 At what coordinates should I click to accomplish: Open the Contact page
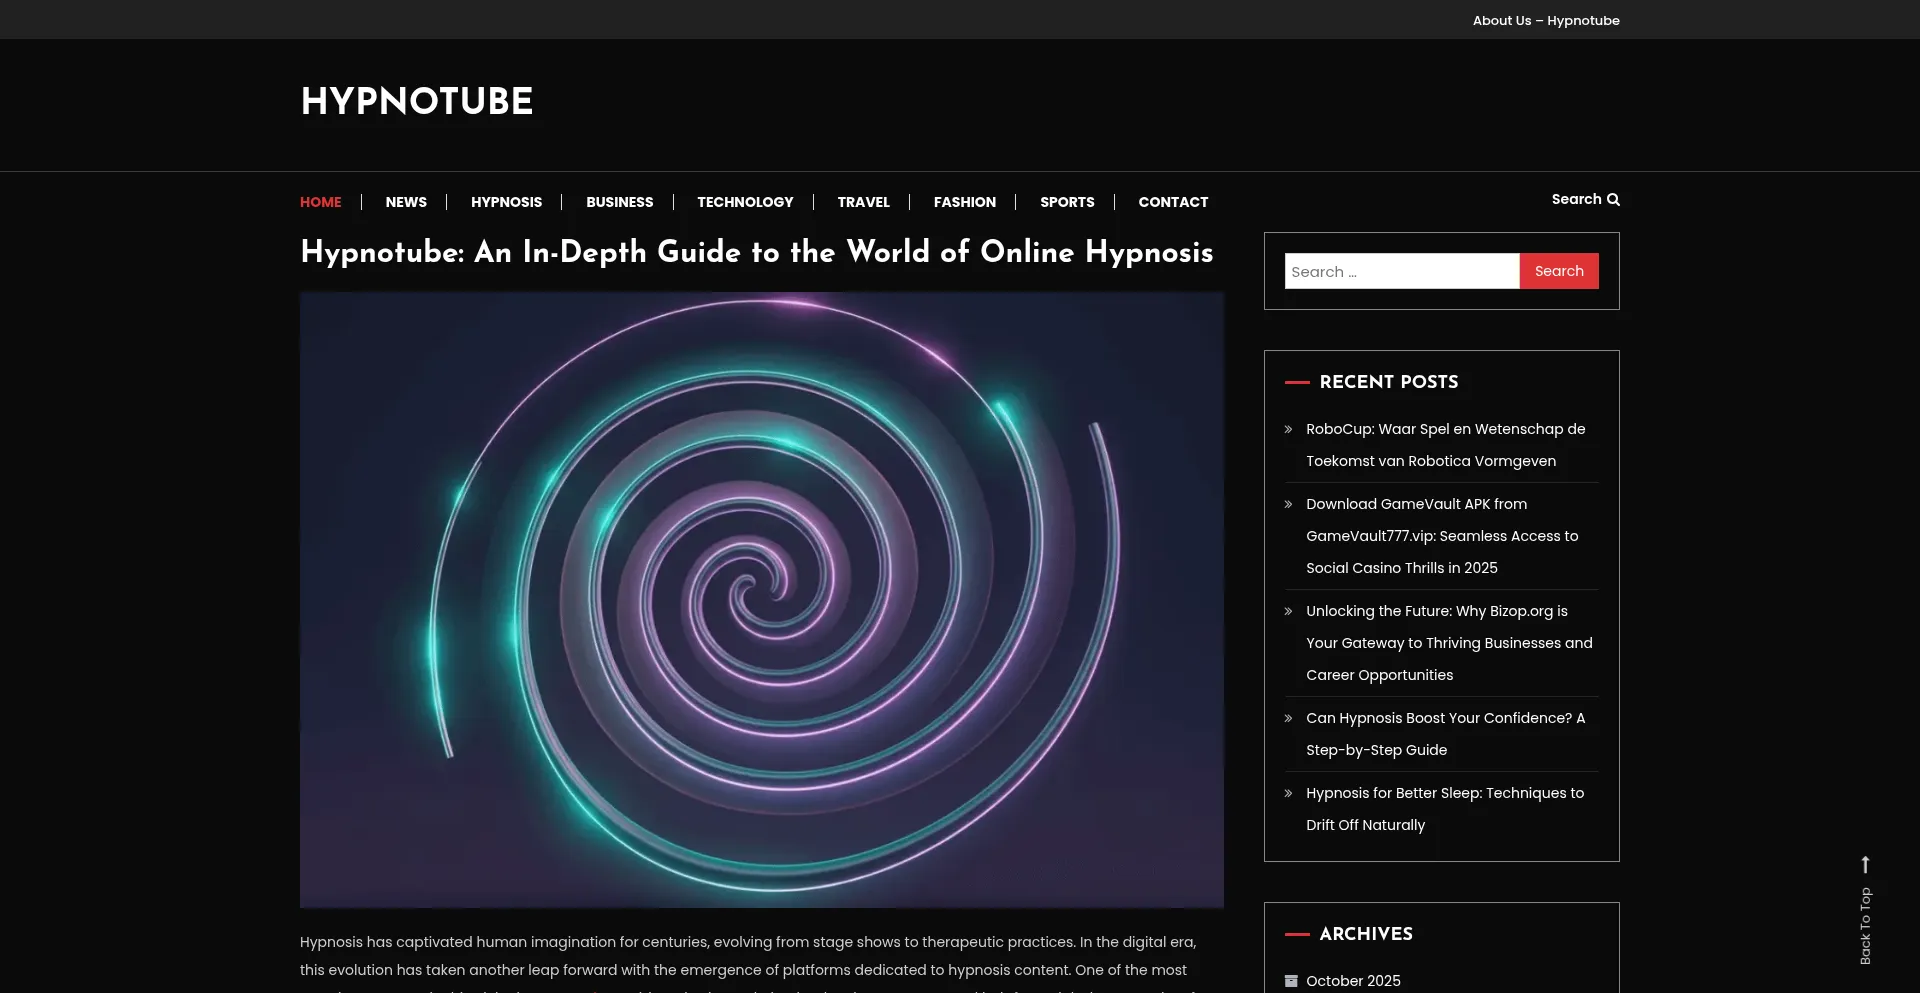click(x=1173, y=202)
